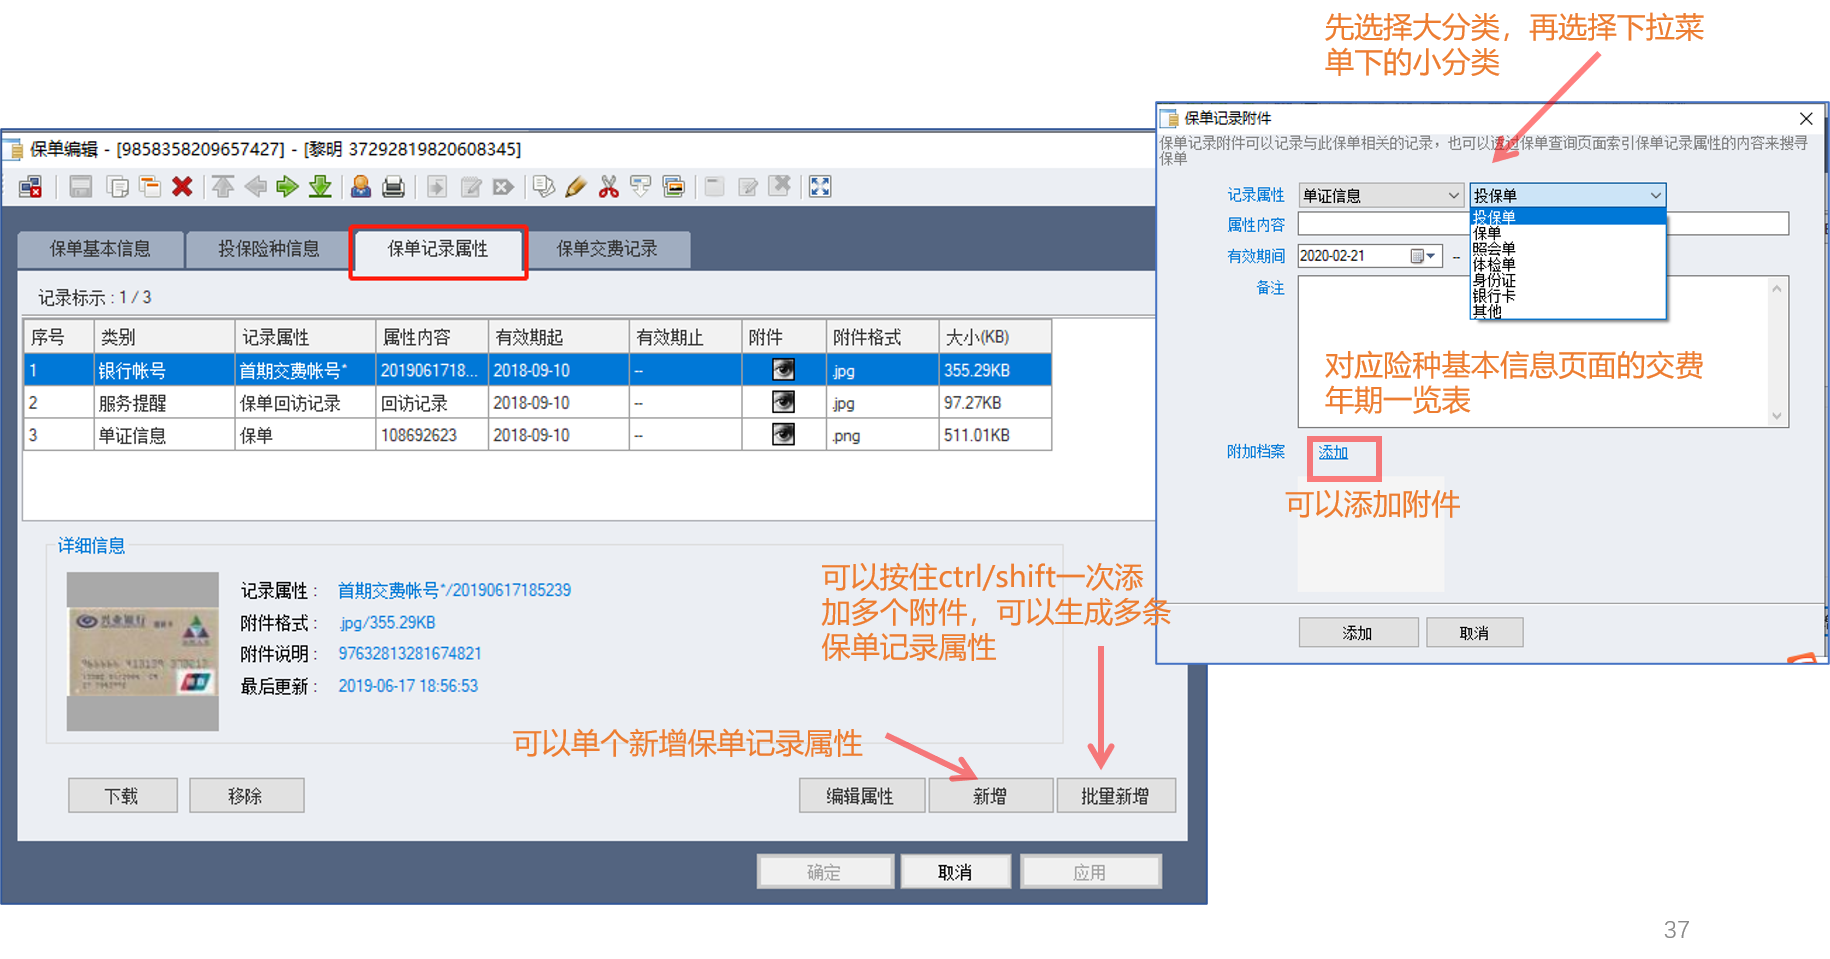The image size is (1830, 959).
Task: Click the customer person icon in toolbar
Action: (361, 187)
